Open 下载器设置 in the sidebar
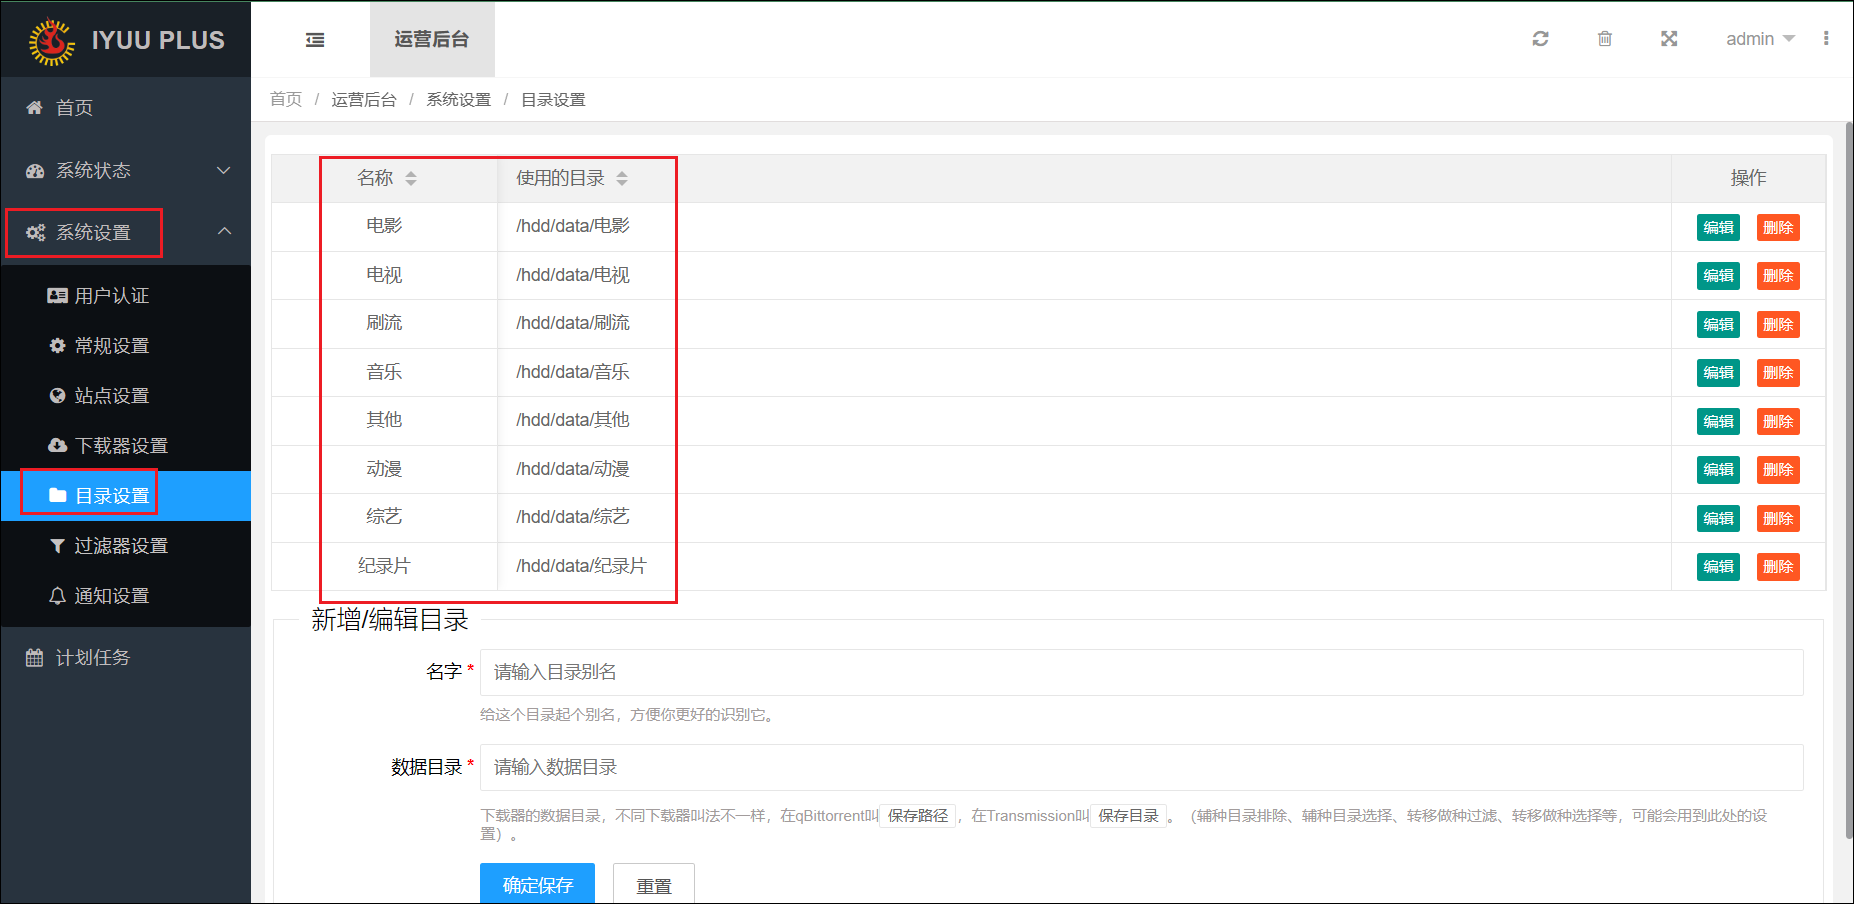Screen dimensions: 1854x904 [120, 446]
